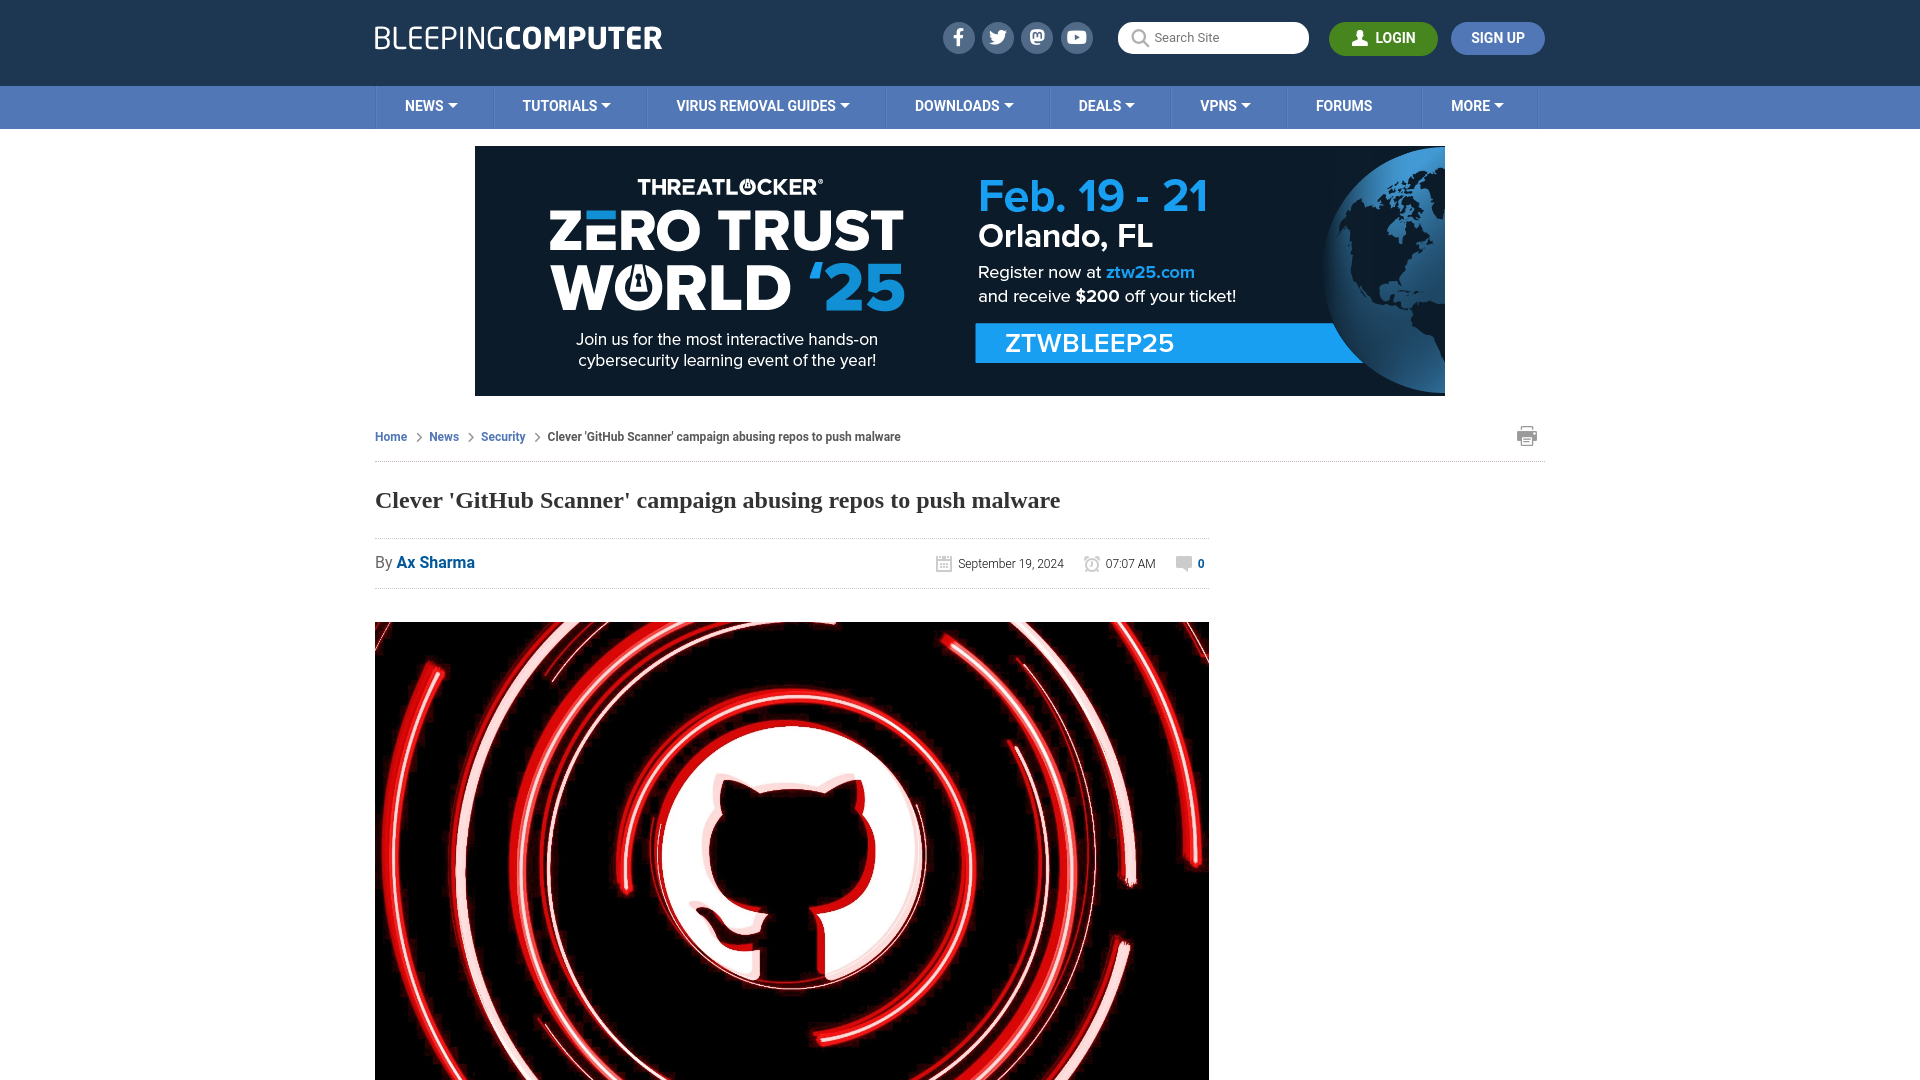This screenshot has width=1920, height=1080.
Task: Click the Login user account icon
Action: [1383, 38]
